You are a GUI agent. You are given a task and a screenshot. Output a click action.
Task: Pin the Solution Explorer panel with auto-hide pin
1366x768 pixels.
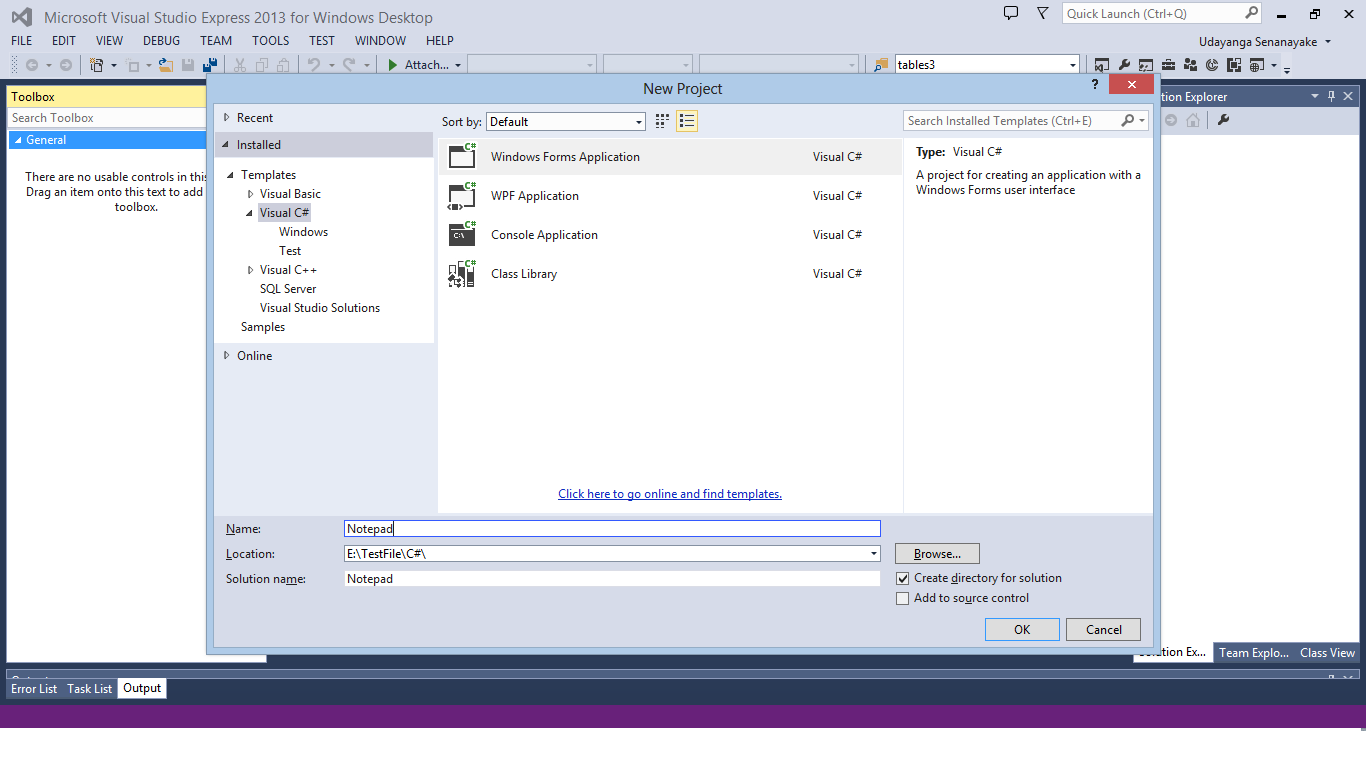[x=1331, y=97]
